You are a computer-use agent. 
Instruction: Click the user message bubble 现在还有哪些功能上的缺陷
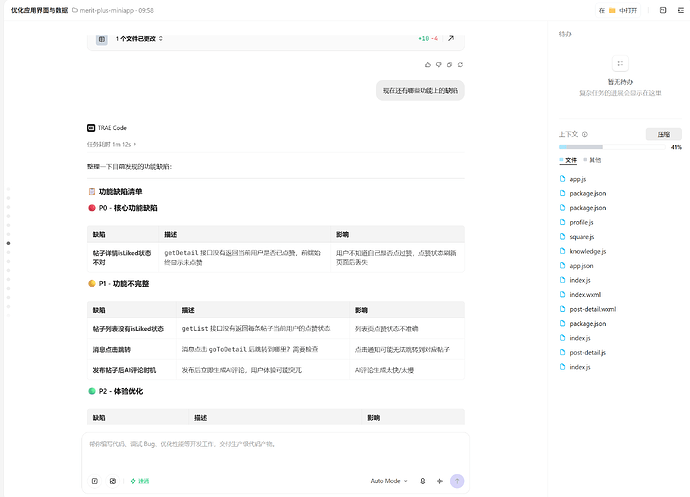(420, 91)
